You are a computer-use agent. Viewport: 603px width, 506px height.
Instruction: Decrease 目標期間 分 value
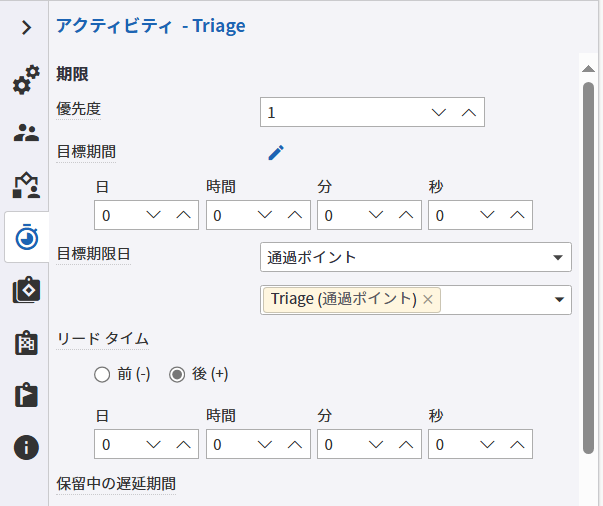[376, 215]
